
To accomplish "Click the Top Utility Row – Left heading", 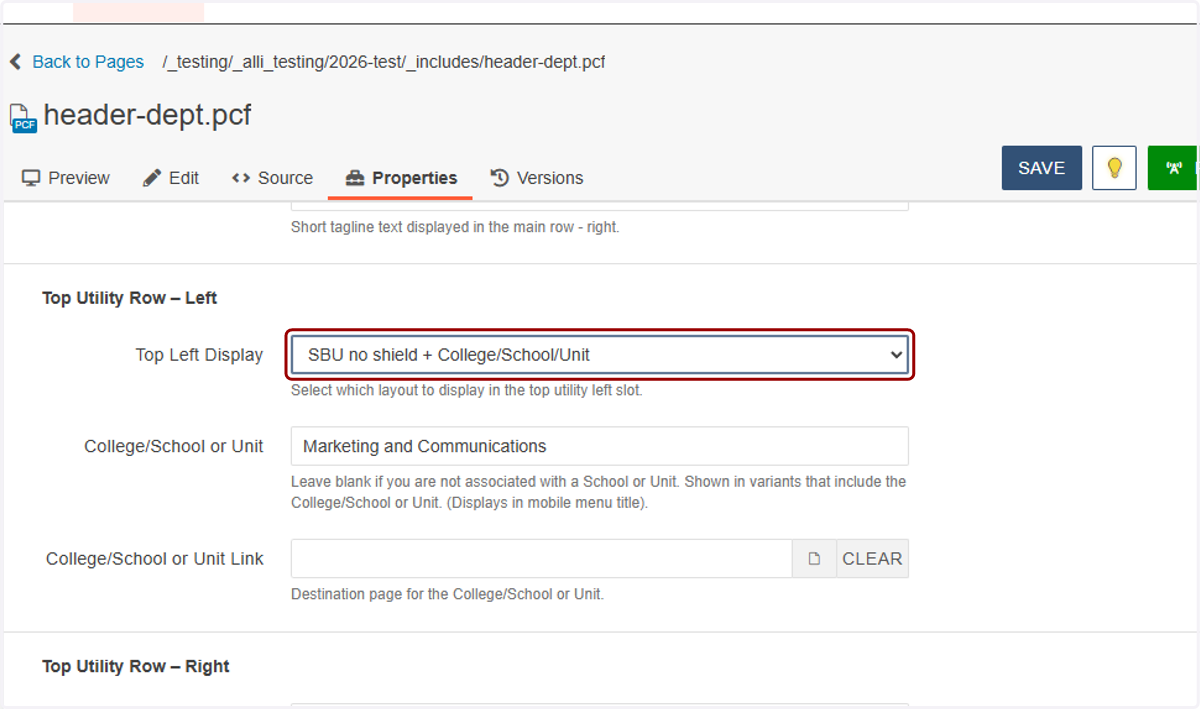I will [130, 298].
